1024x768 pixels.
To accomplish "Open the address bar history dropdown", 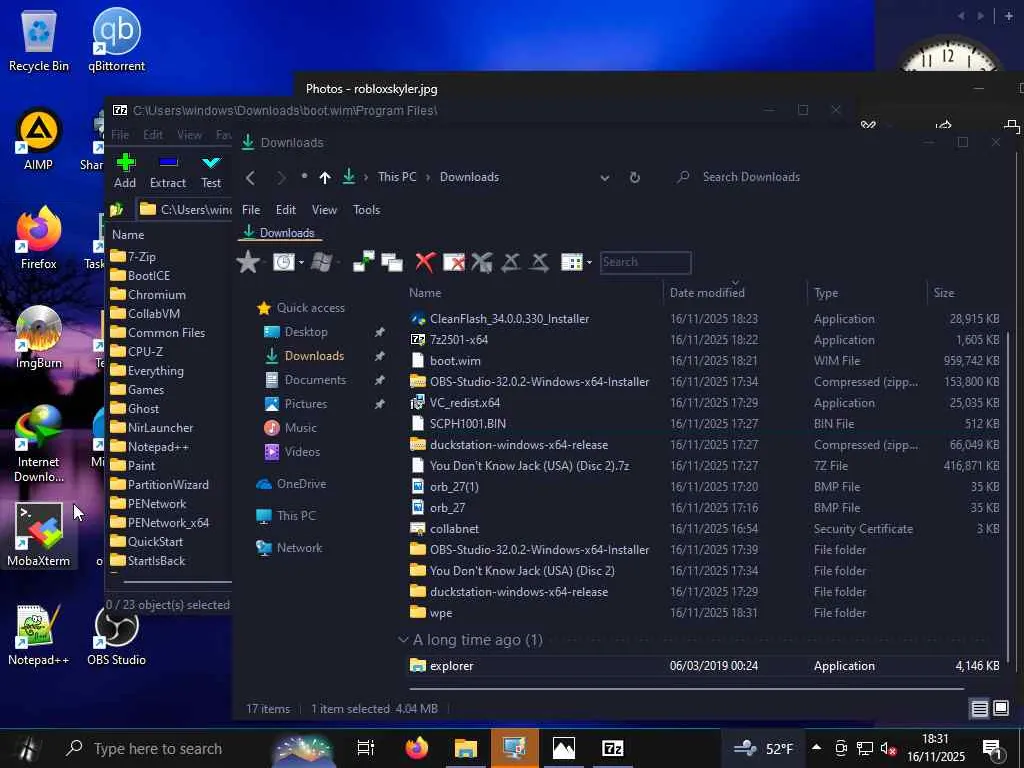I will click(x=605, y=178).
